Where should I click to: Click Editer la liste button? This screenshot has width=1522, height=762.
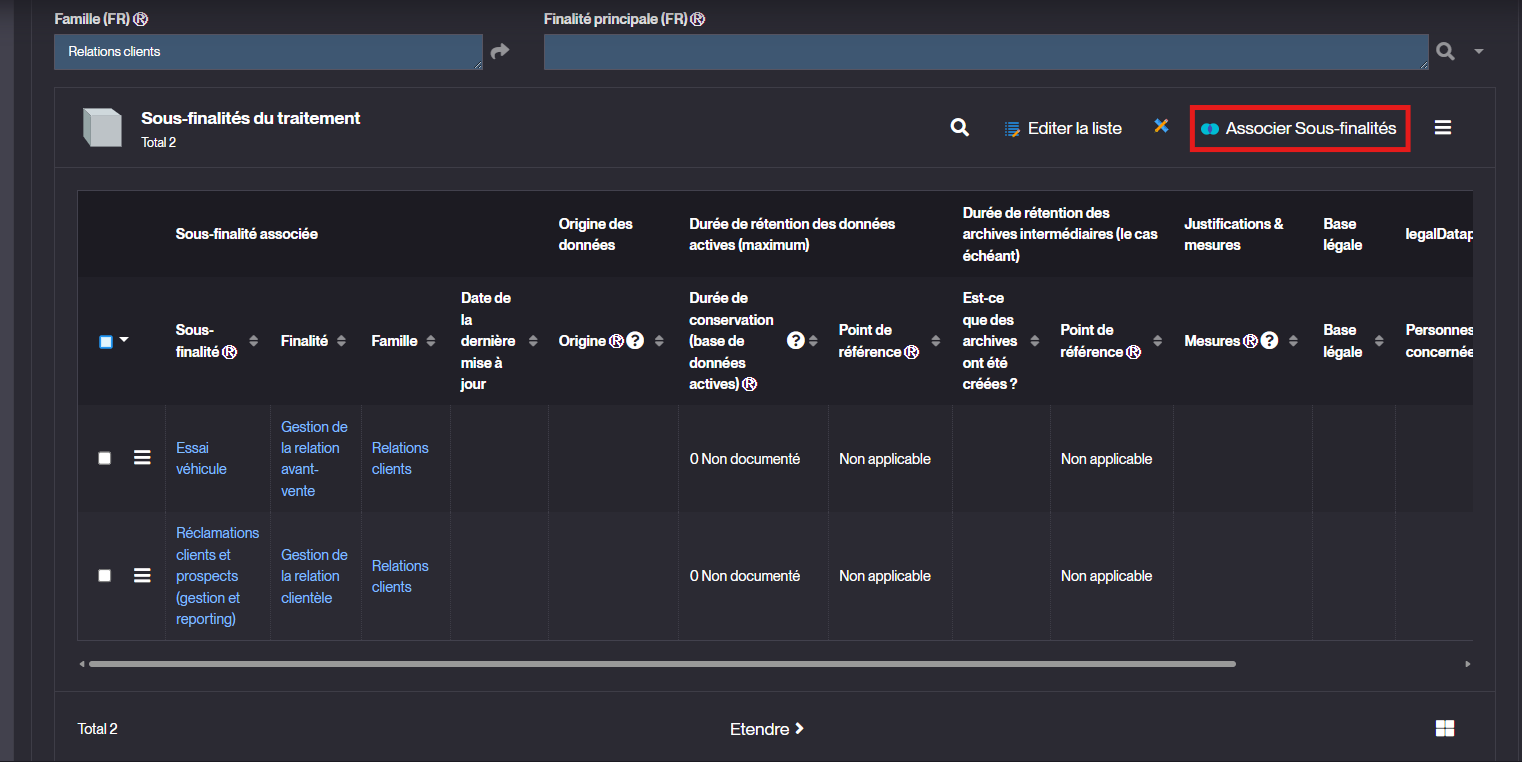(x=1063, y=128)
